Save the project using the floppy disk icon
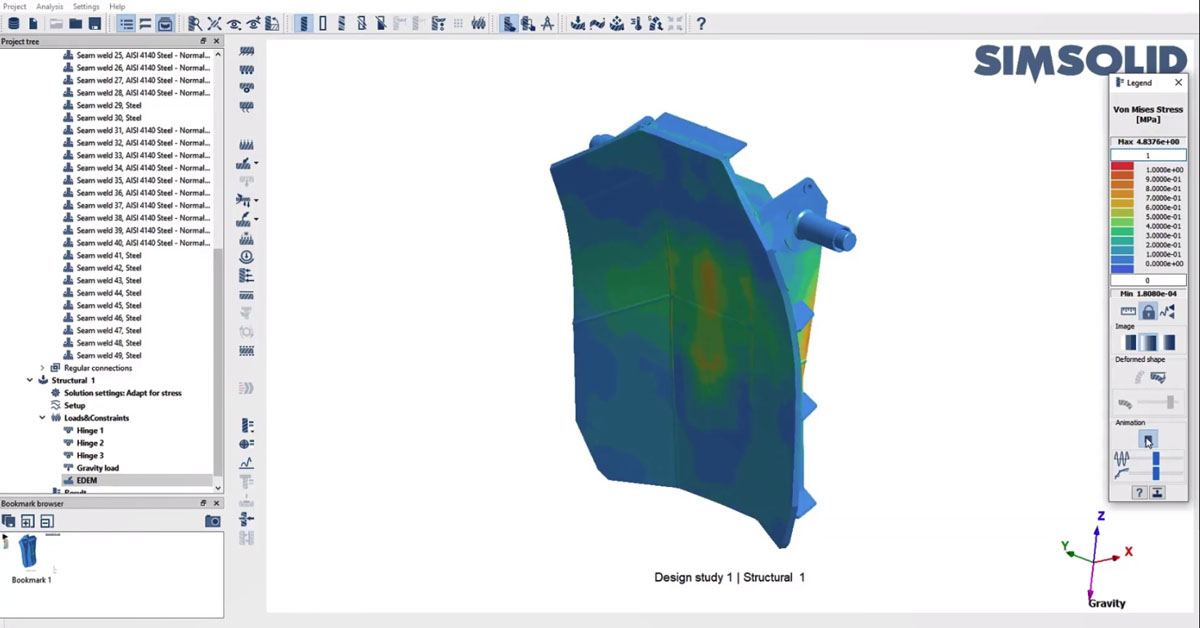 [x=96, y=22]
